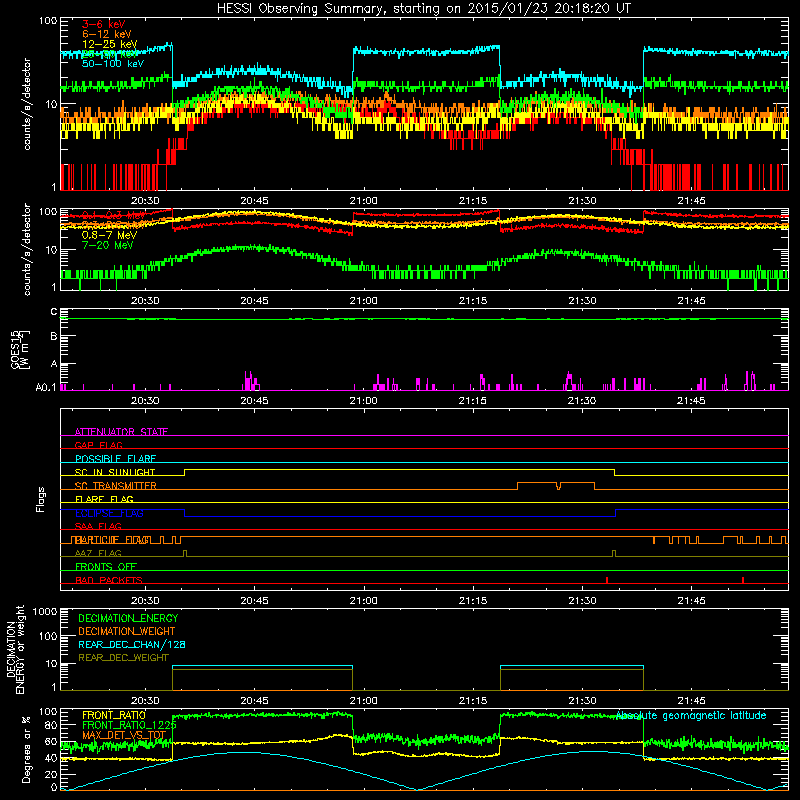Click the POSSIBLE_FLARE flag label
800x800 pixels.
coord(115,459)
